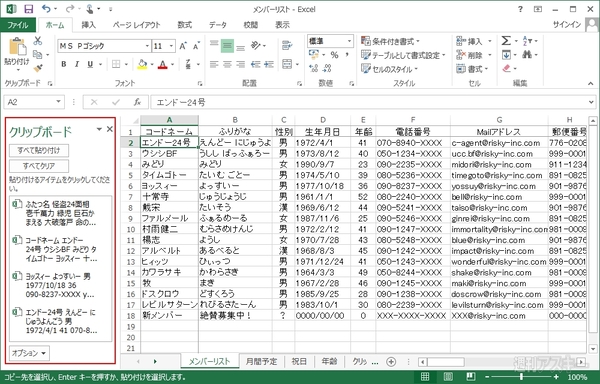This screenshot has height=384, width=600.
Task: Toggle underline formatting
Action: (x=90, y=64)
